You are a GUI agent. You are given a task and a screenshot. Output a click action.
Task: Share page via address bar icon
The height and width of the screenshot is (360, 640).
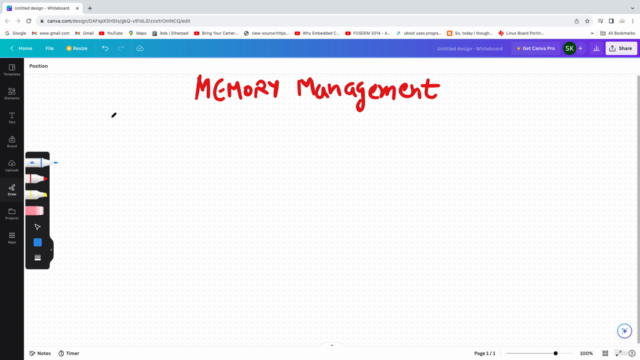(576, 21)
